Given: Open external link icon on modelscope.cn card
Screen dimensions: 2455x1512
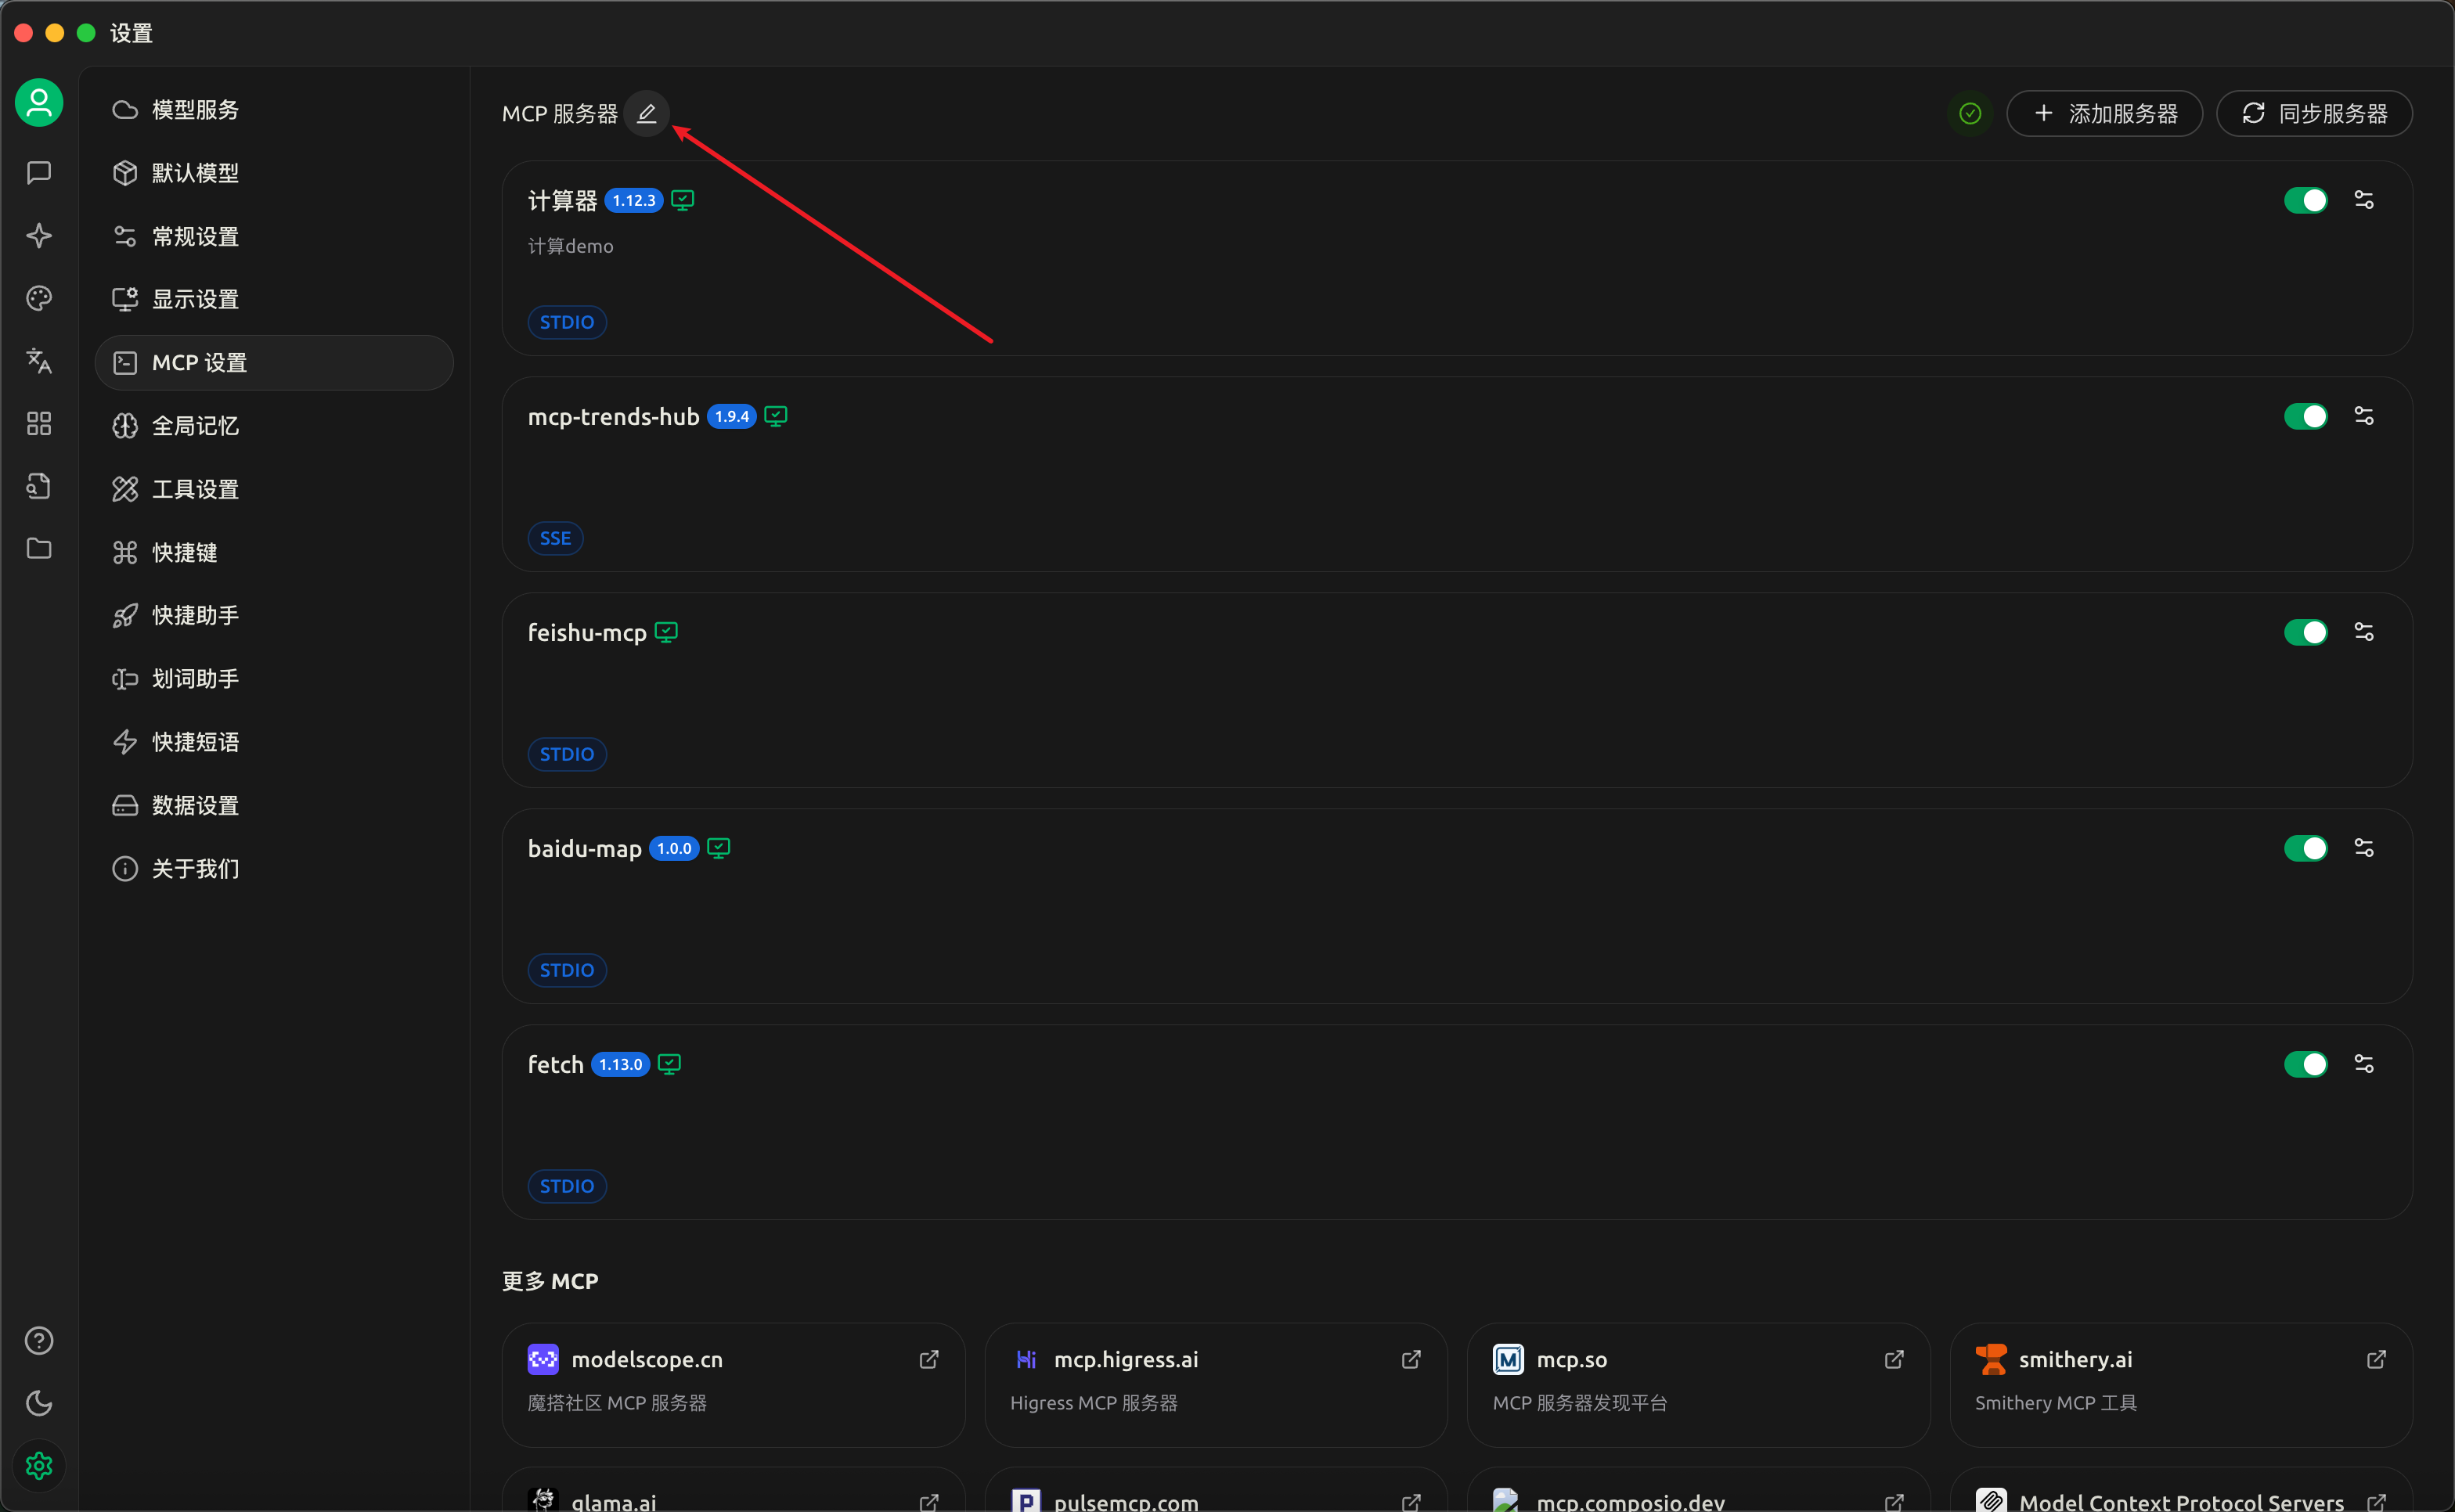Looking at the screenshot, I should tap(929, 1359).
